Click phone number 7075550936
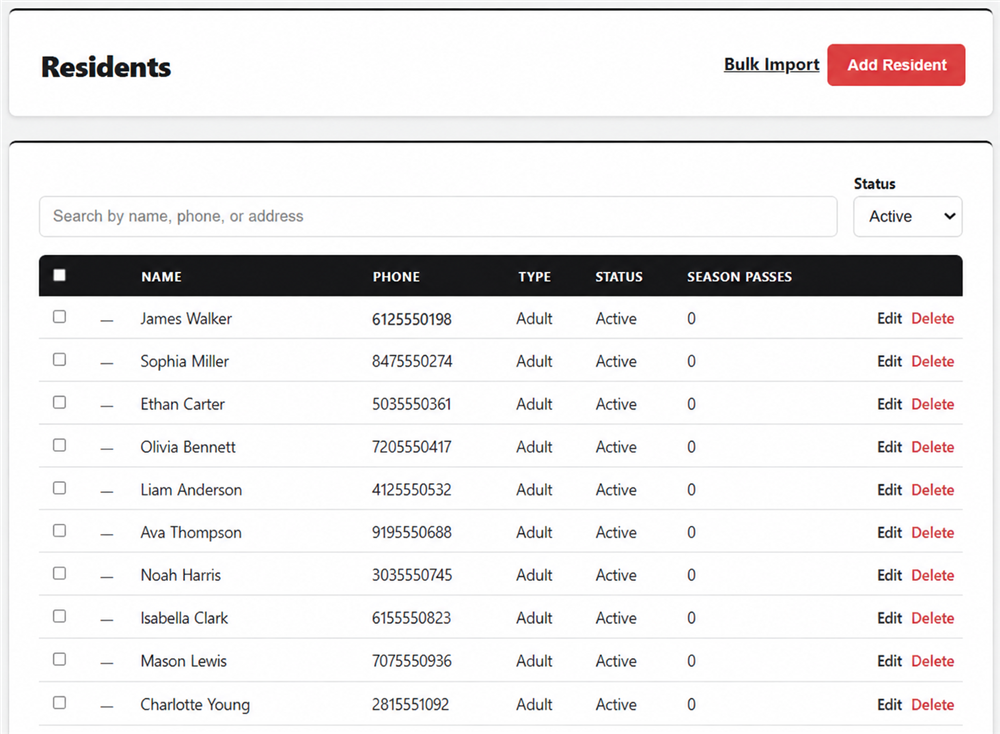The image size is (1000, 734). (411, 661)
